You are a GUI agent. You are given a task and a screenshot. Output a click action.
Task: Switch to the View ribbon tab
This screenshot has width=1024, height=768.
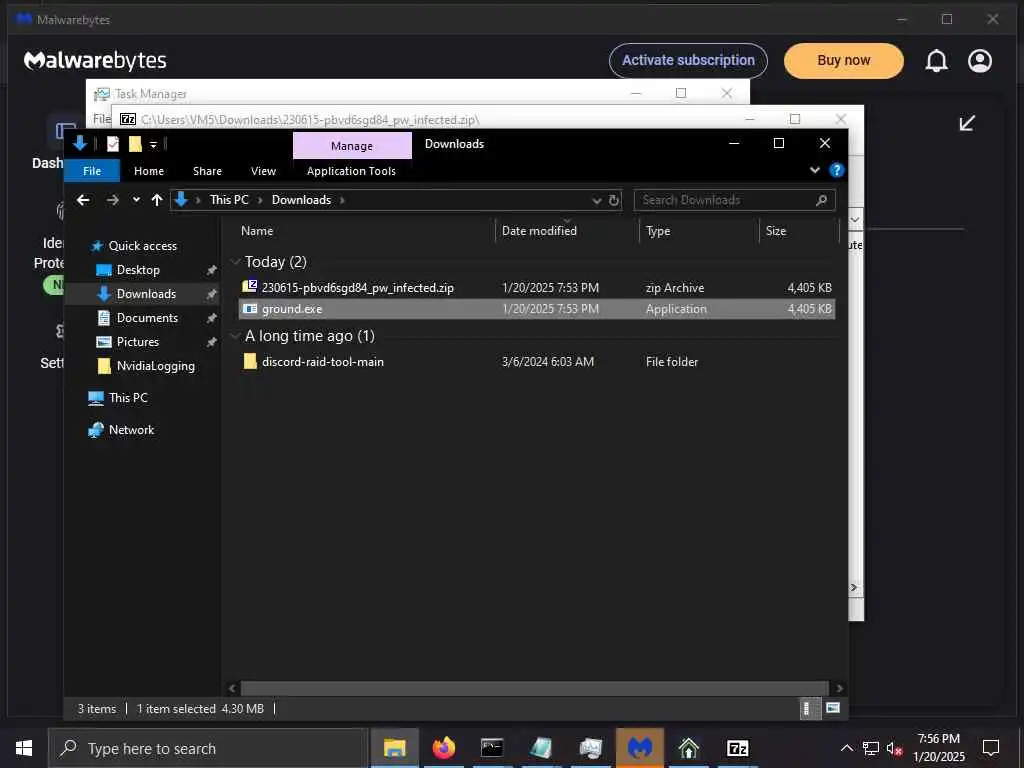tap(263, 171)
